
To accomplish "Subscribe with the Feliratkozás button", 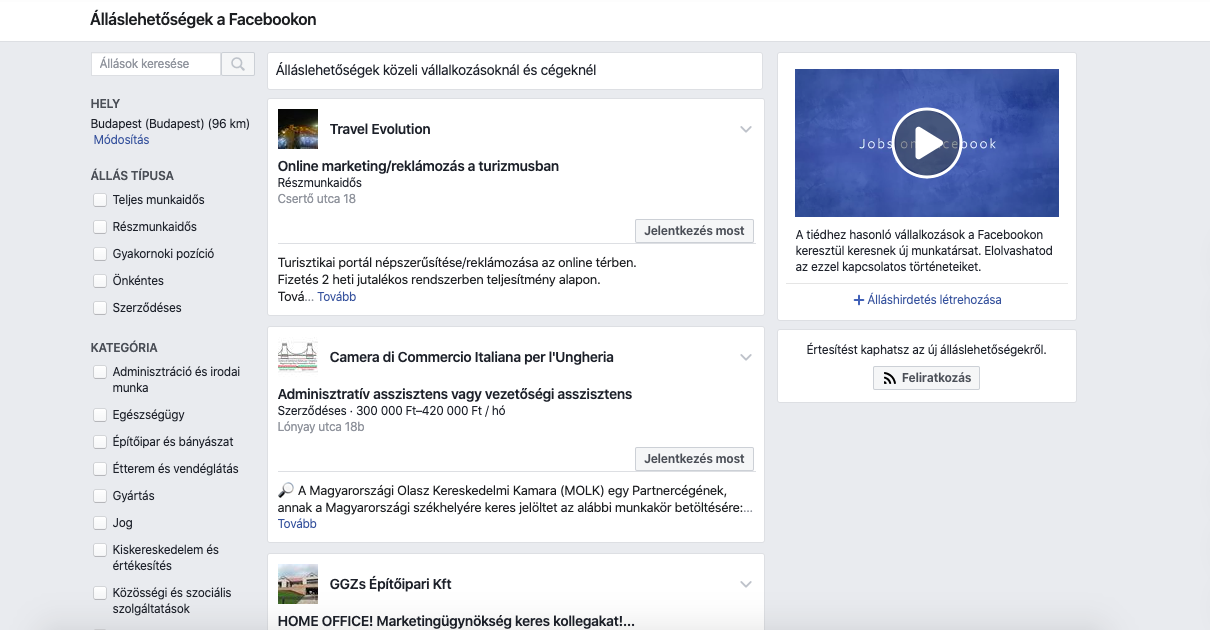I will (x=926, y=379).
